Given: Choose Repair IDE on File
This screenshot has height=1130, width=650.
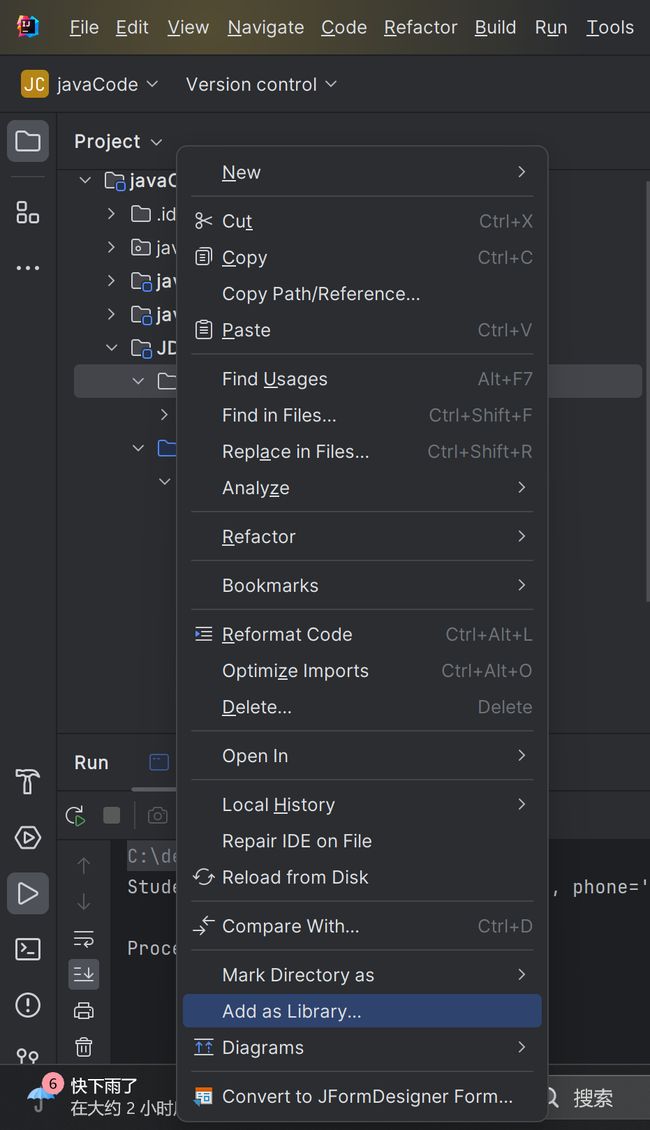Looking at the screenshot, I should coord(362,841).
